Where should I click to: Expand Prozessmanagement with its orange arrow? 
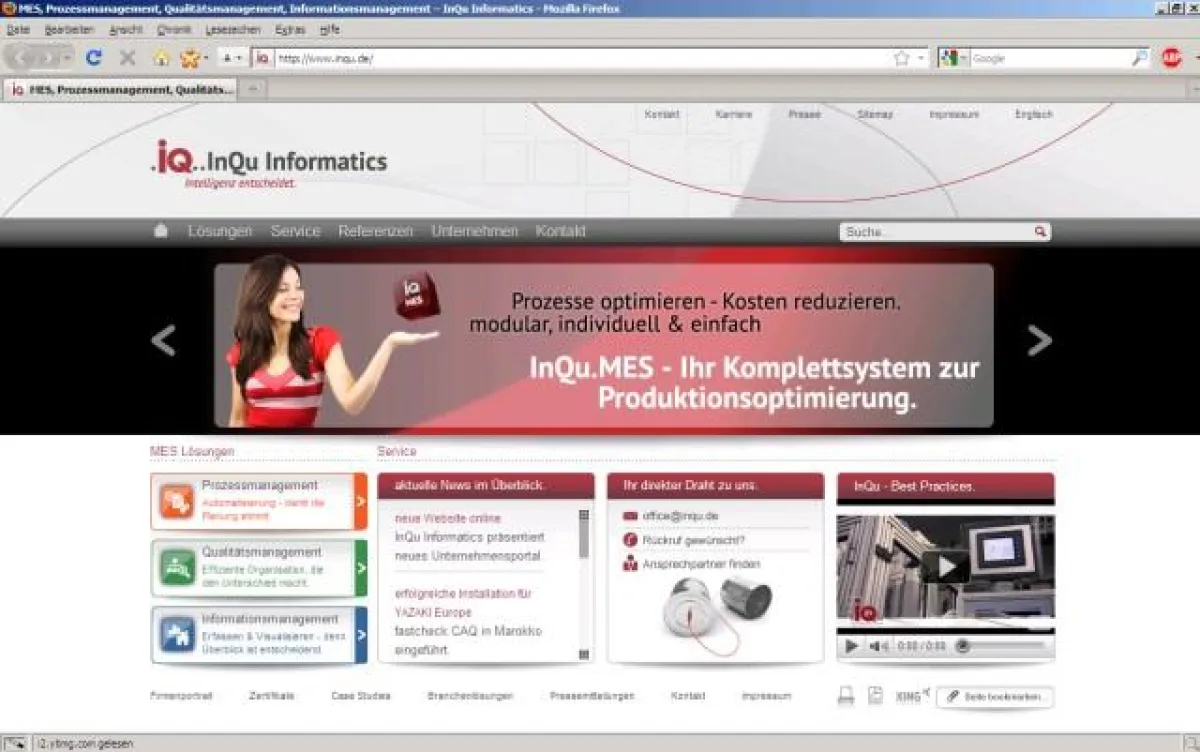pos(361,501)
